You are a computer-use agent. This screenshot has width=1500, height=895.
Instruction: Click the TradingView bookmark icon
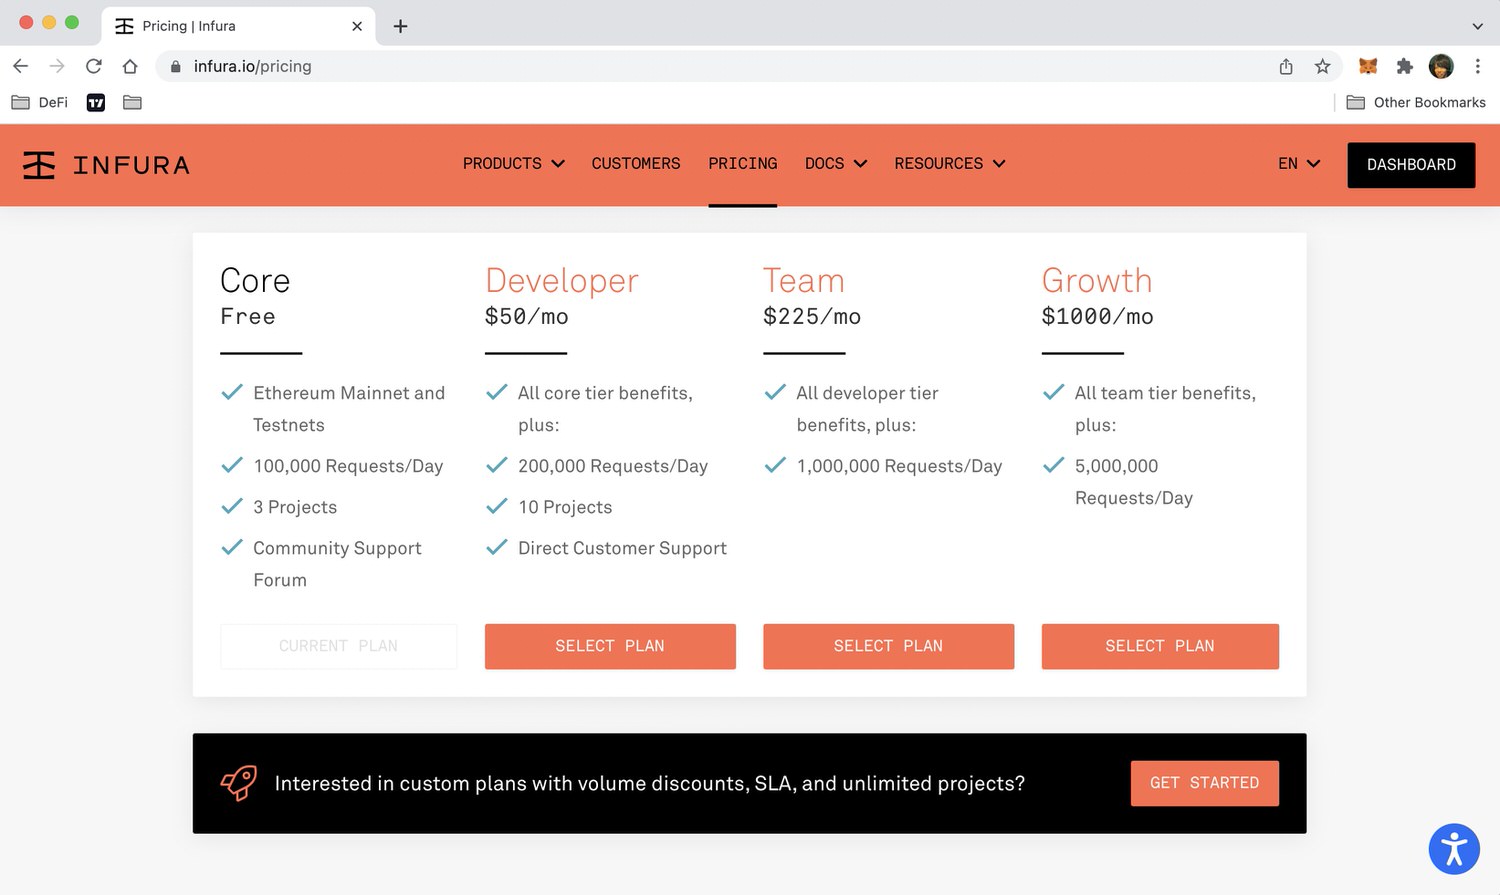[96, 102]
